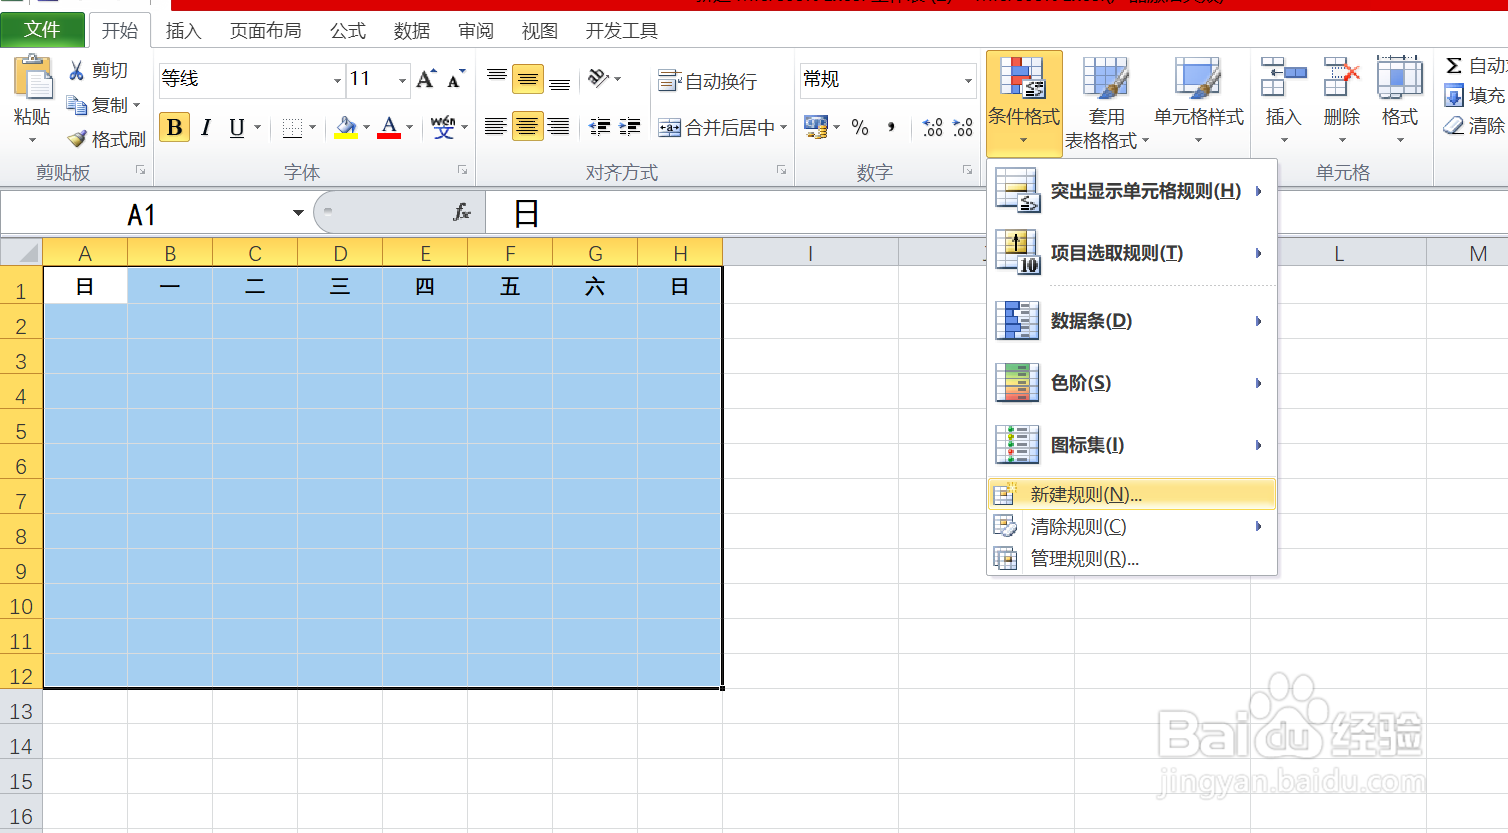The height and width of the screenshot is (833, 1508).
Task: Open Cell Styles (单元格样式)
Action: point(1198,101)
